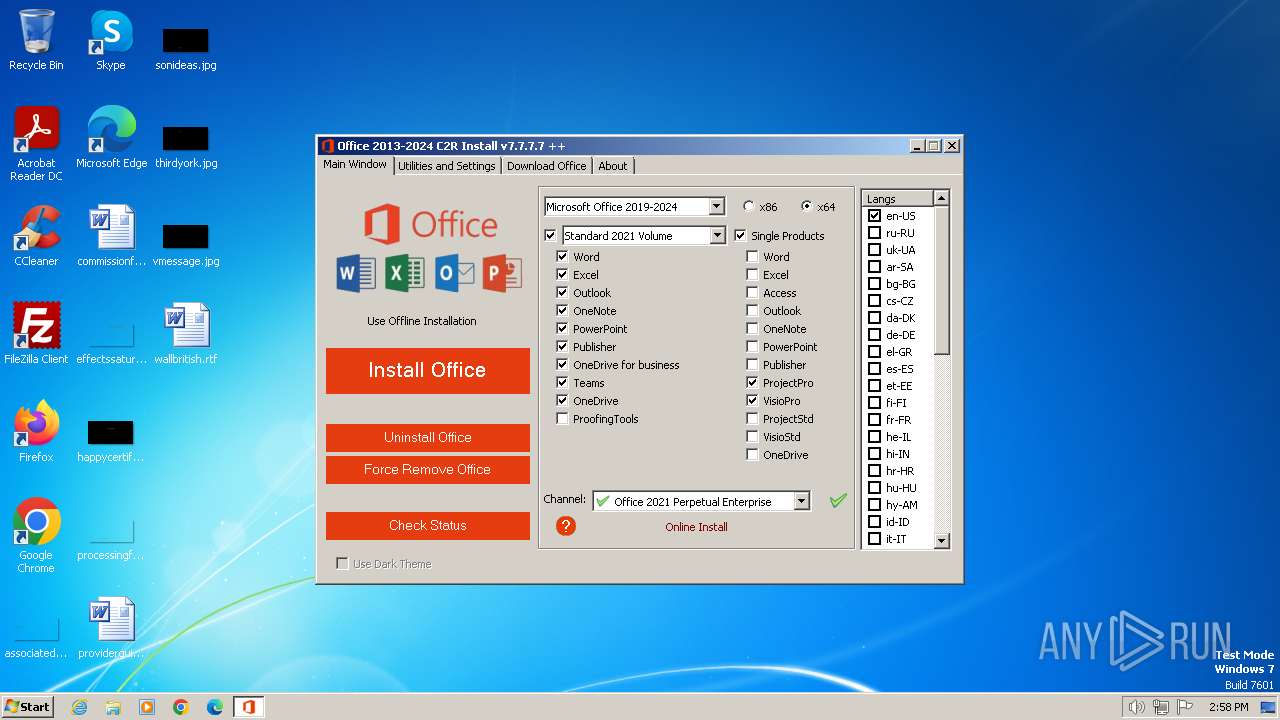Check Access single product
The image size is (1280, 720).
[752, 292]
